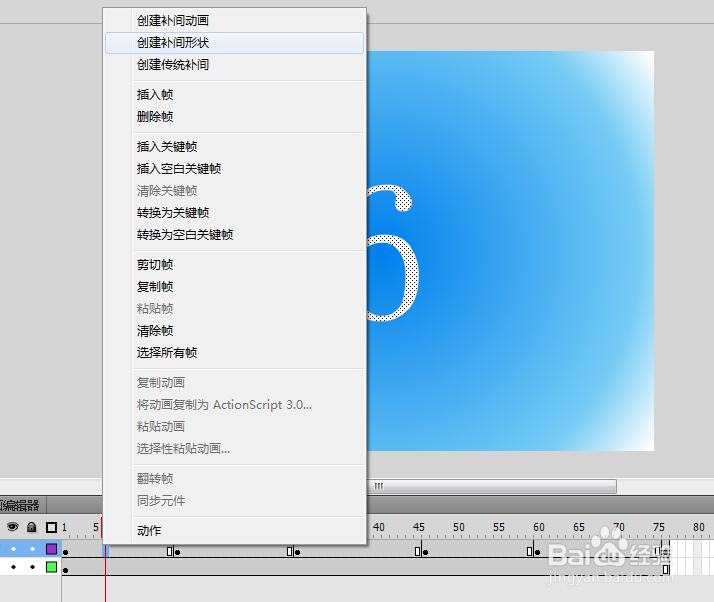Show all layers as outlines icon

(51, 527)
